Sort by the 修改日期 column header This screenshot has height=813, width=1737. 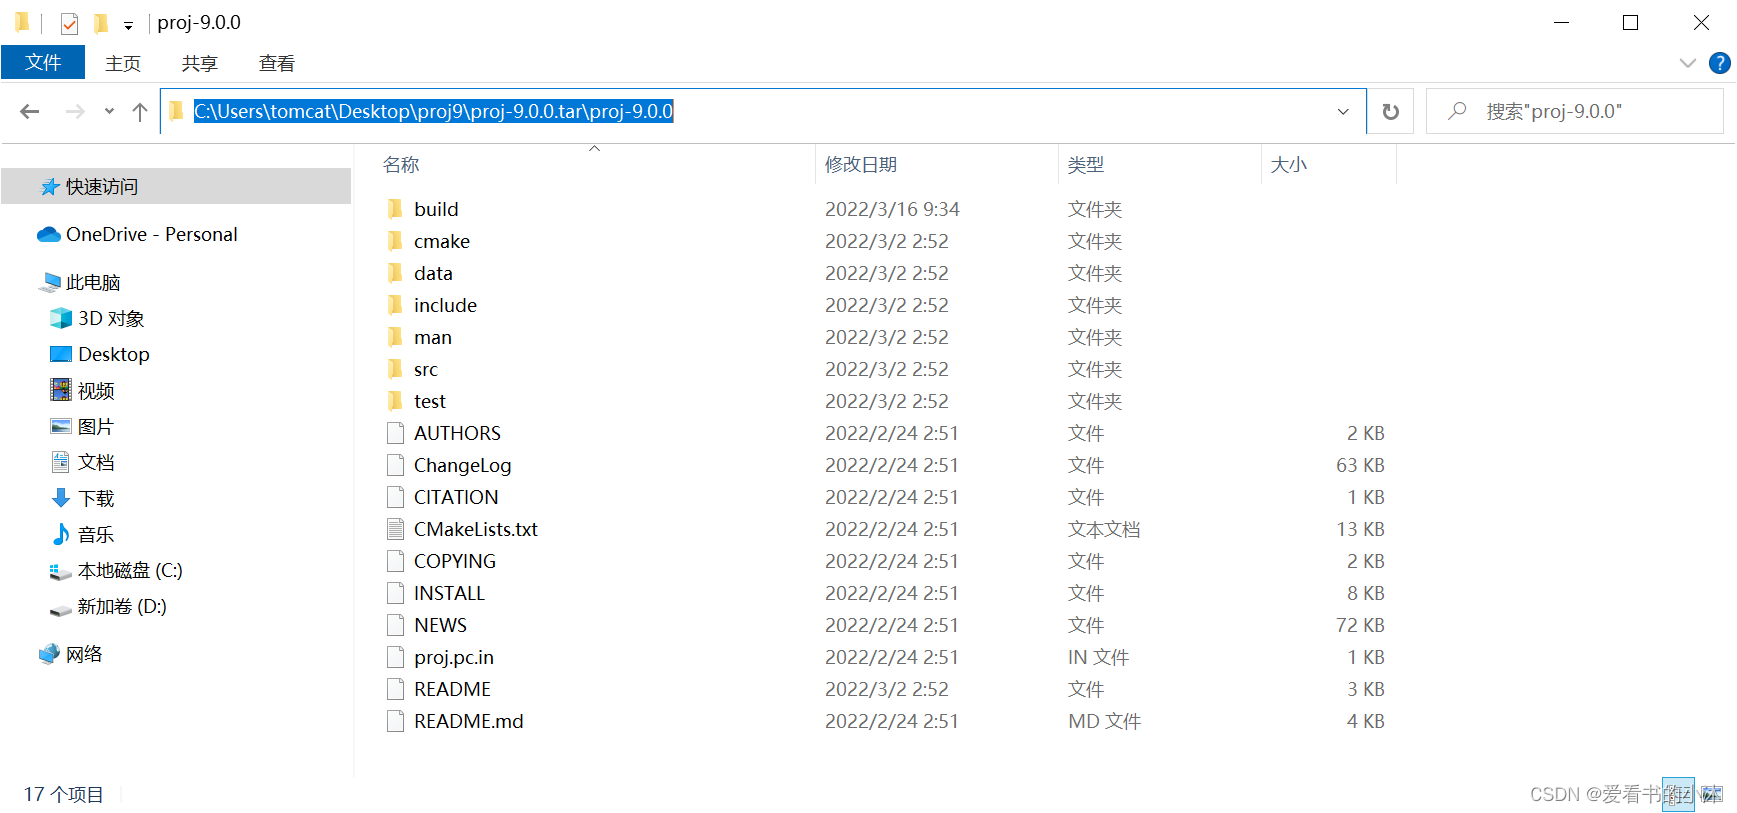pyautogui.click(x=861, y=165)
